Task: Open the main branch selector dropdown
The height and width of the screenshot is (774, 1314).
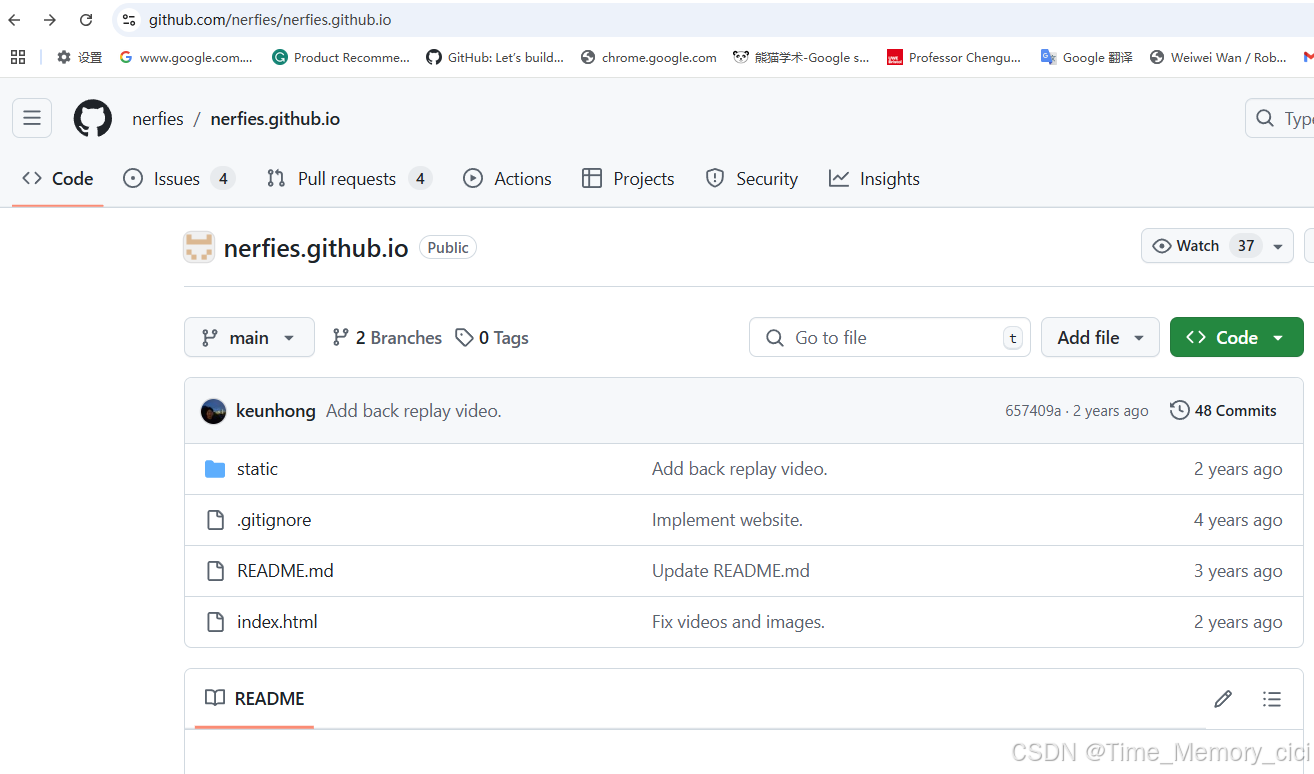Action: pyautogui.click(x=249, y=338)
